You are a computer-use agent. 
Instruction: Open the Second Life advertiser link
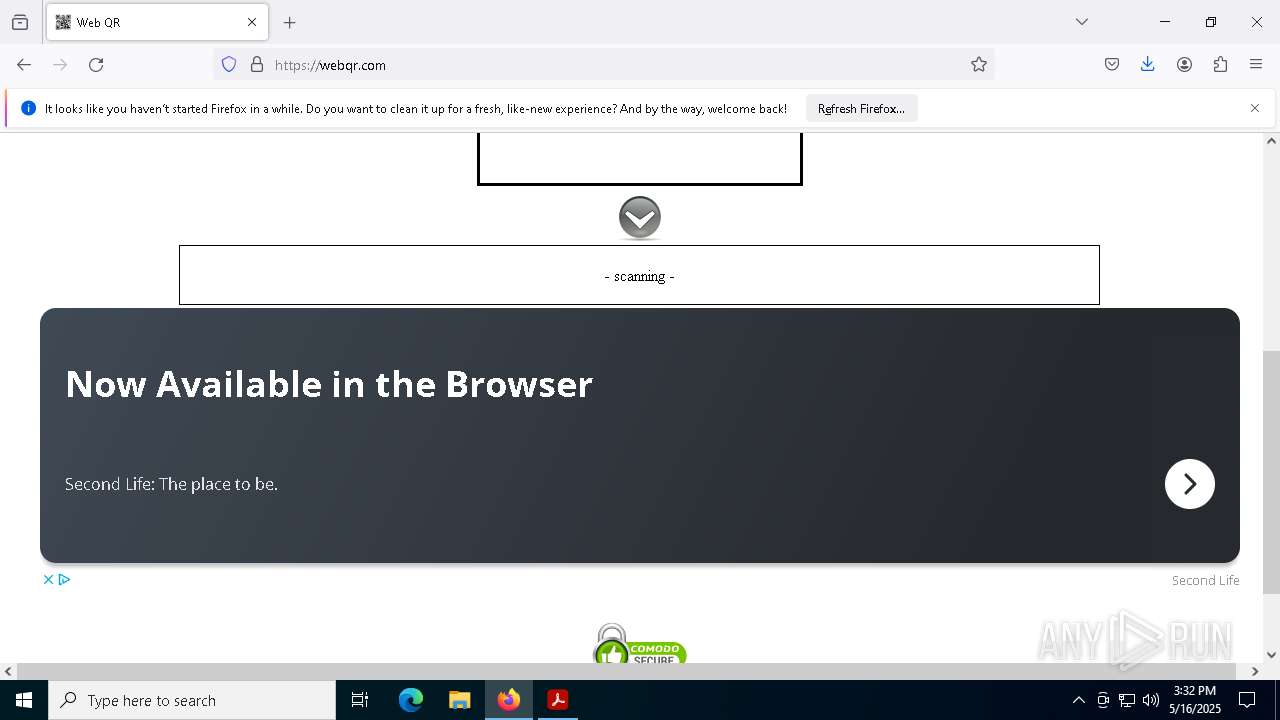point(1205,581)
